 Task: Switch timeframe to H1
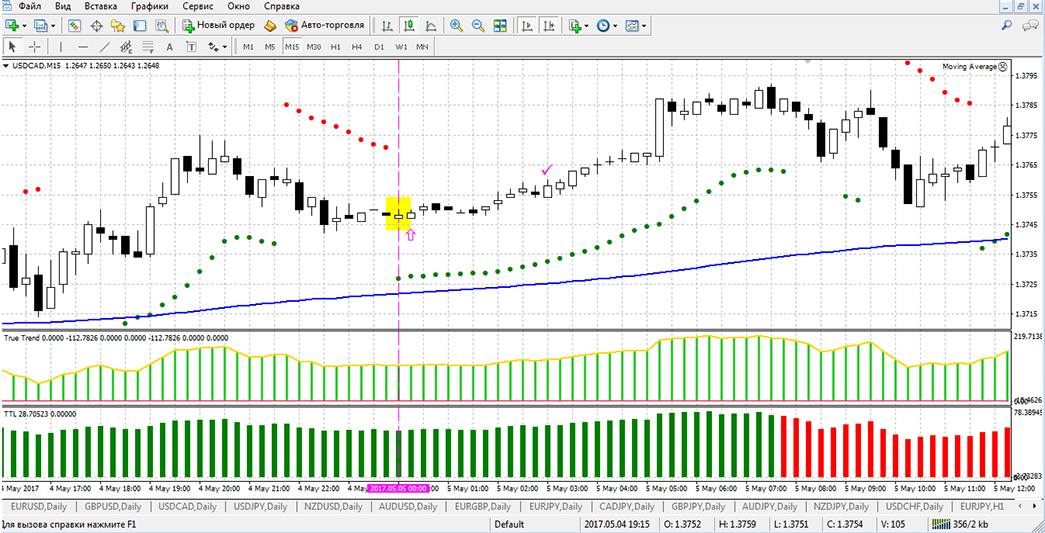point(335,47)
